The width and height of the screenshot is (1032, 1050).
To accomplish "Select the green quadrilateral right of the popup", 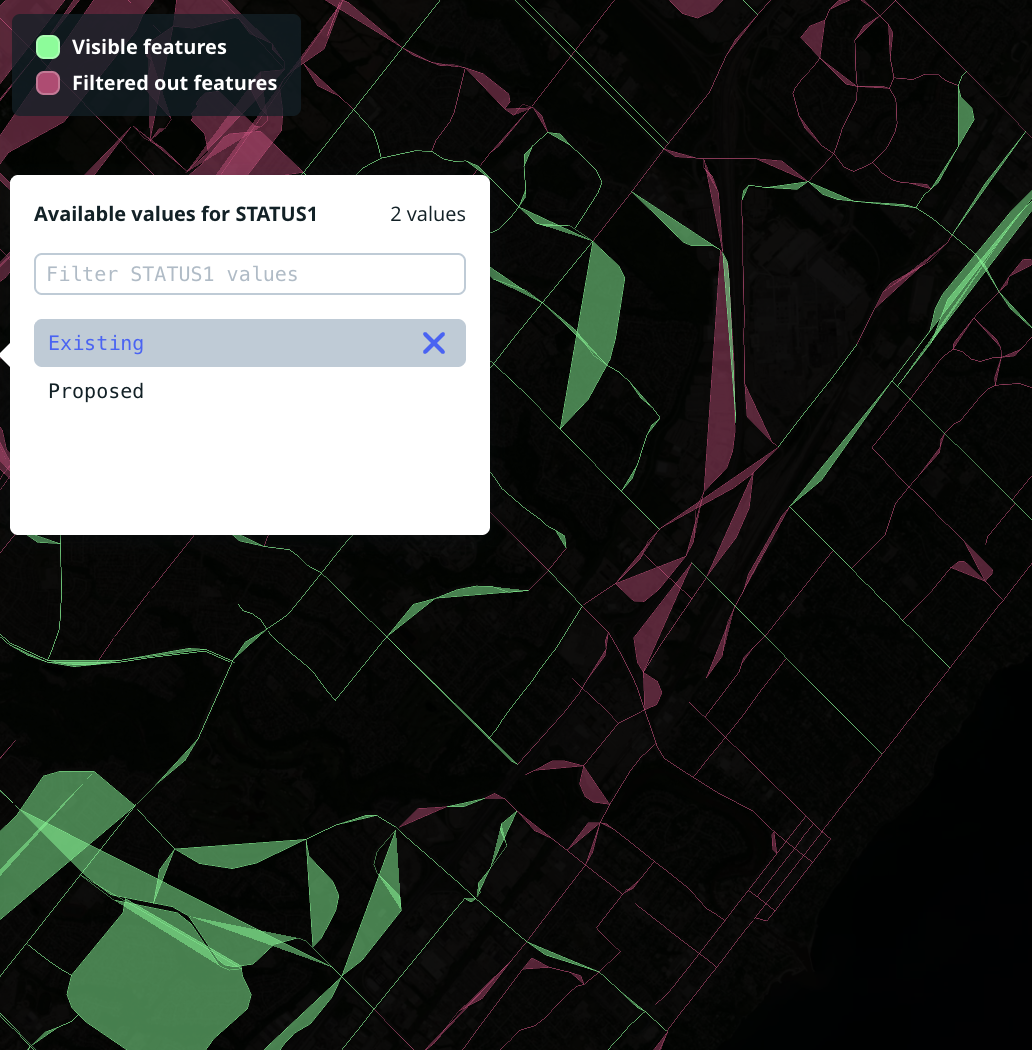I will point(594,330).
